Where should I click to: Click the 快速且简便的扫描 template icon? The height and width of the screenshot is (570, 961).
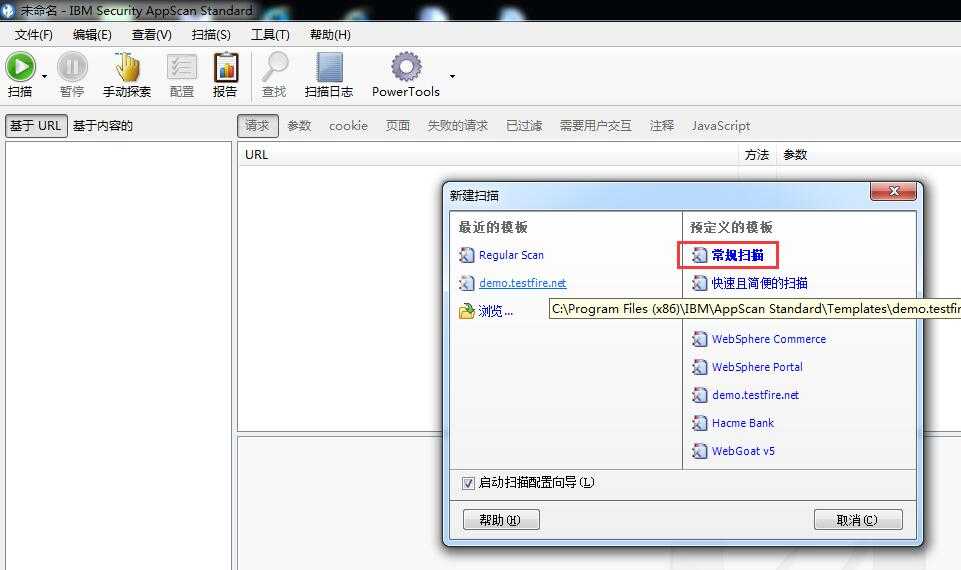[x=700, y=283]
